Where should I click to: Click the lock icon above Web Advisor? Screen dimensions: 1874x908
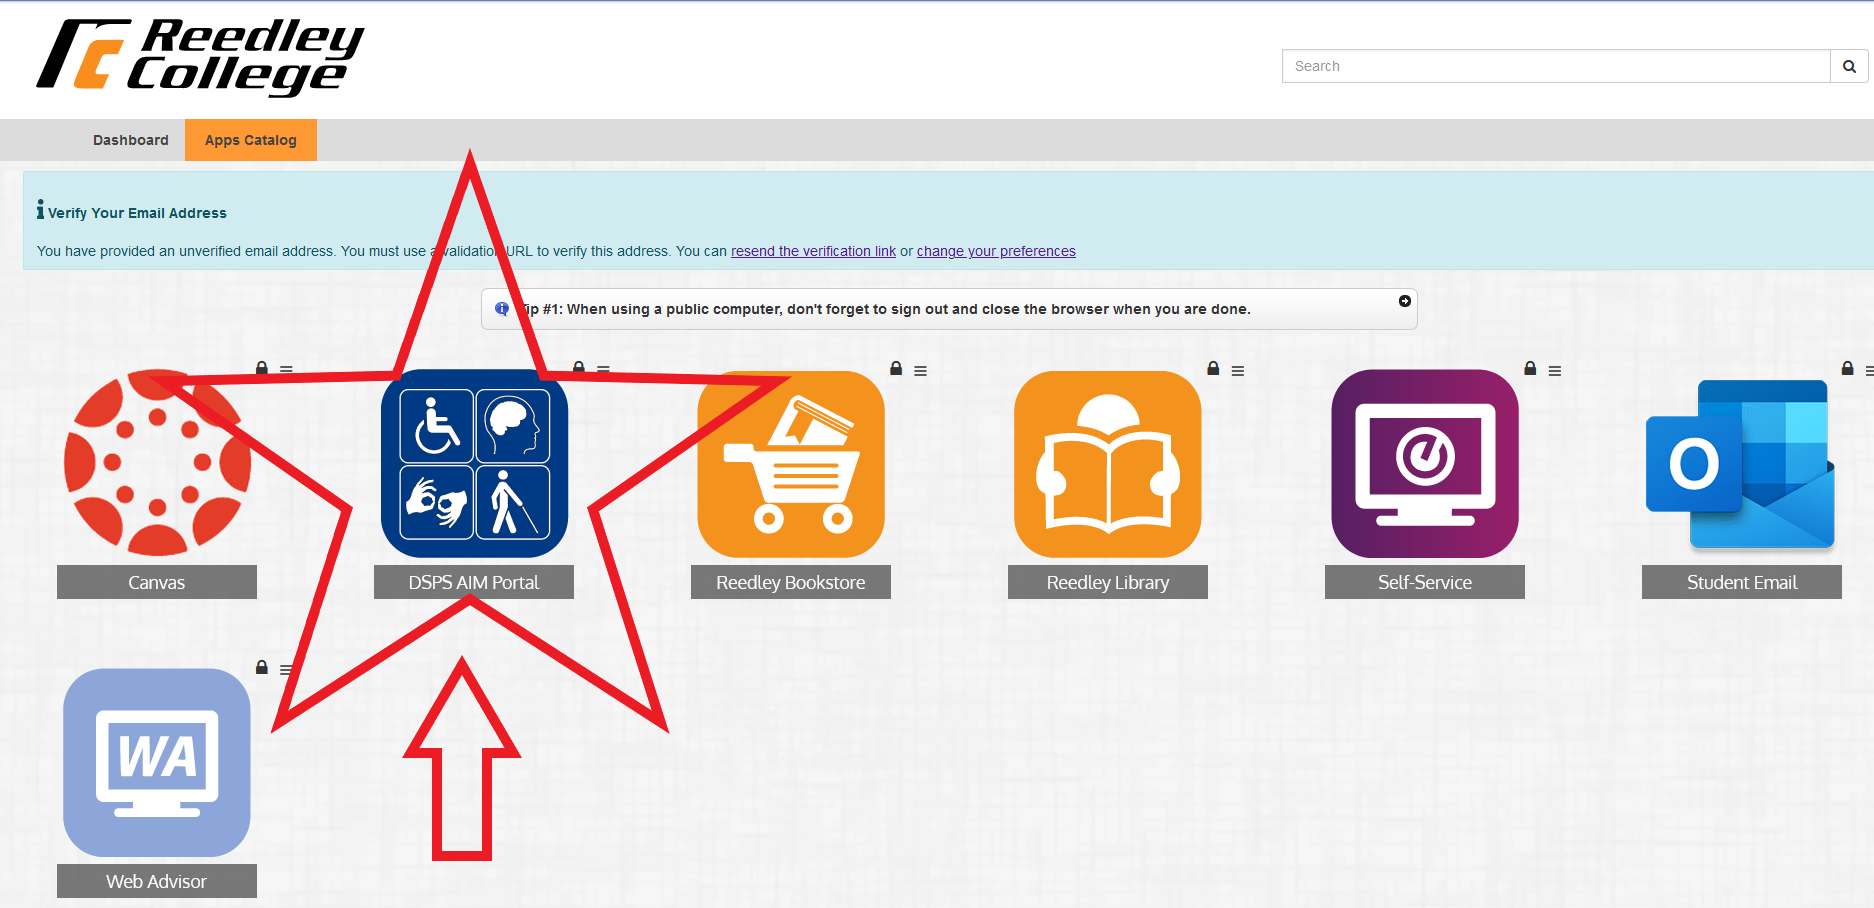tap(262, 667)
